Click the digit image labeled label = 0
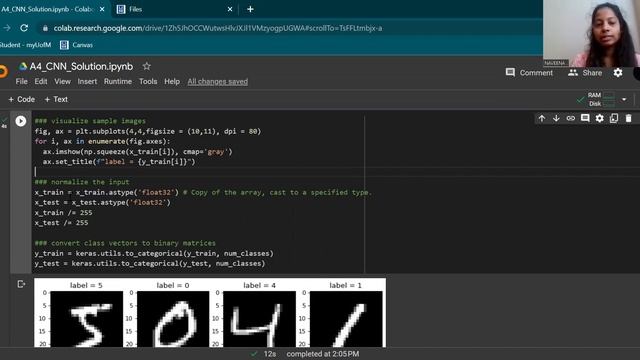 pyautogui.click(x=173, y=319)
